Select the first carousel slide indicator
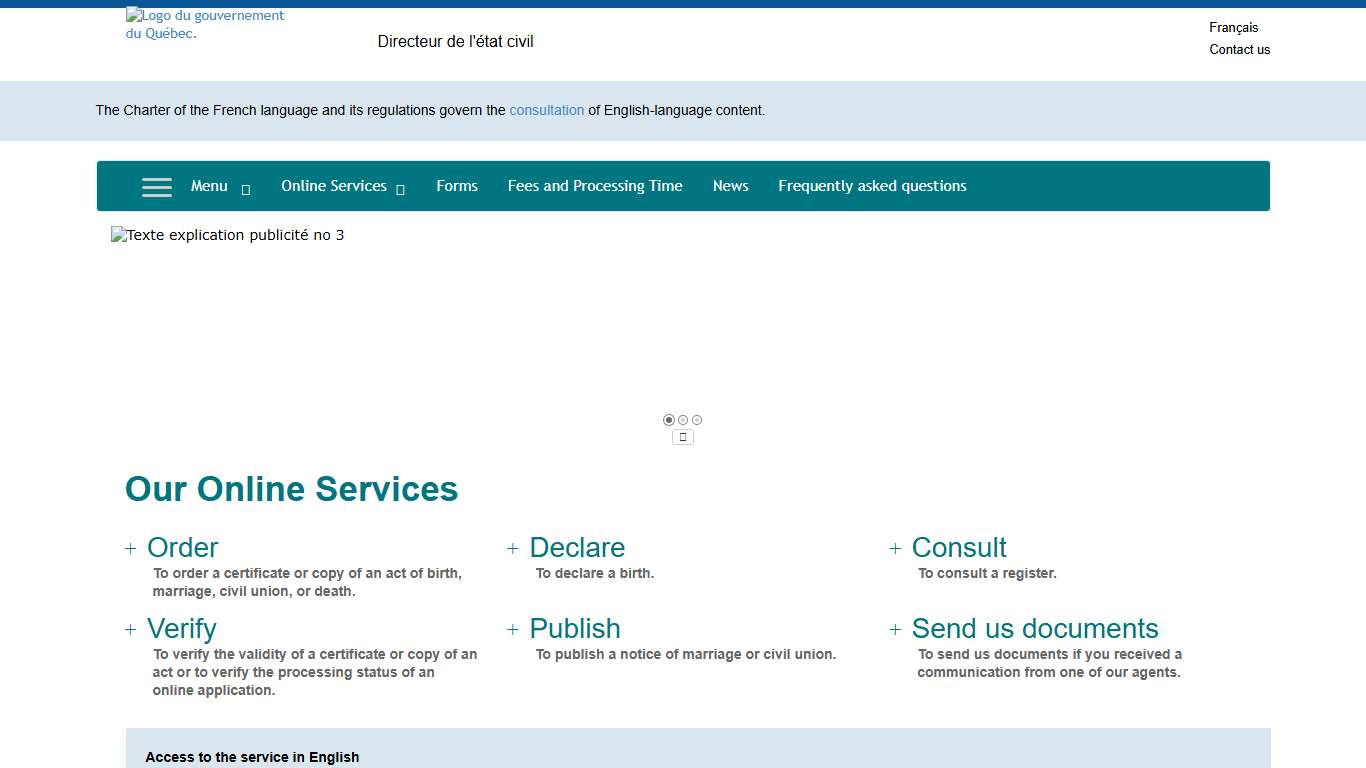This screenshot has height=768, width=1366. tap(669, 420)
